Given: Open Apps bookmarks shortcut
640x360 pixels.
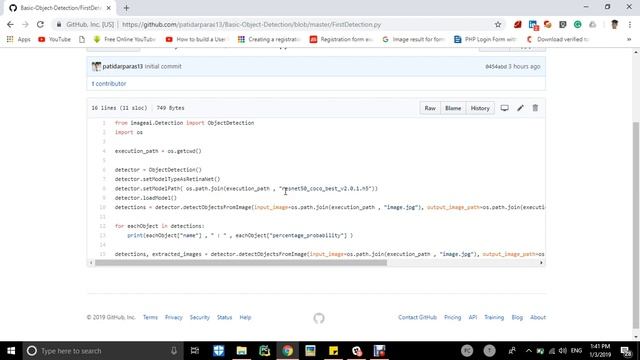Looking at the screenshot, I should pos(19,39).
